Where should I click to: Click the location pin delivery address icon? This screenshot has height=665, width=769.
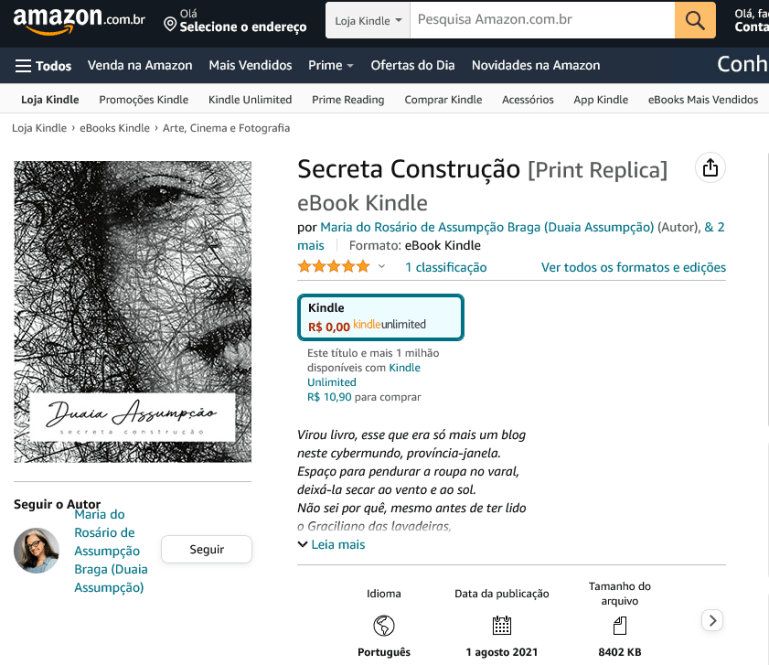tap(170, 22)
